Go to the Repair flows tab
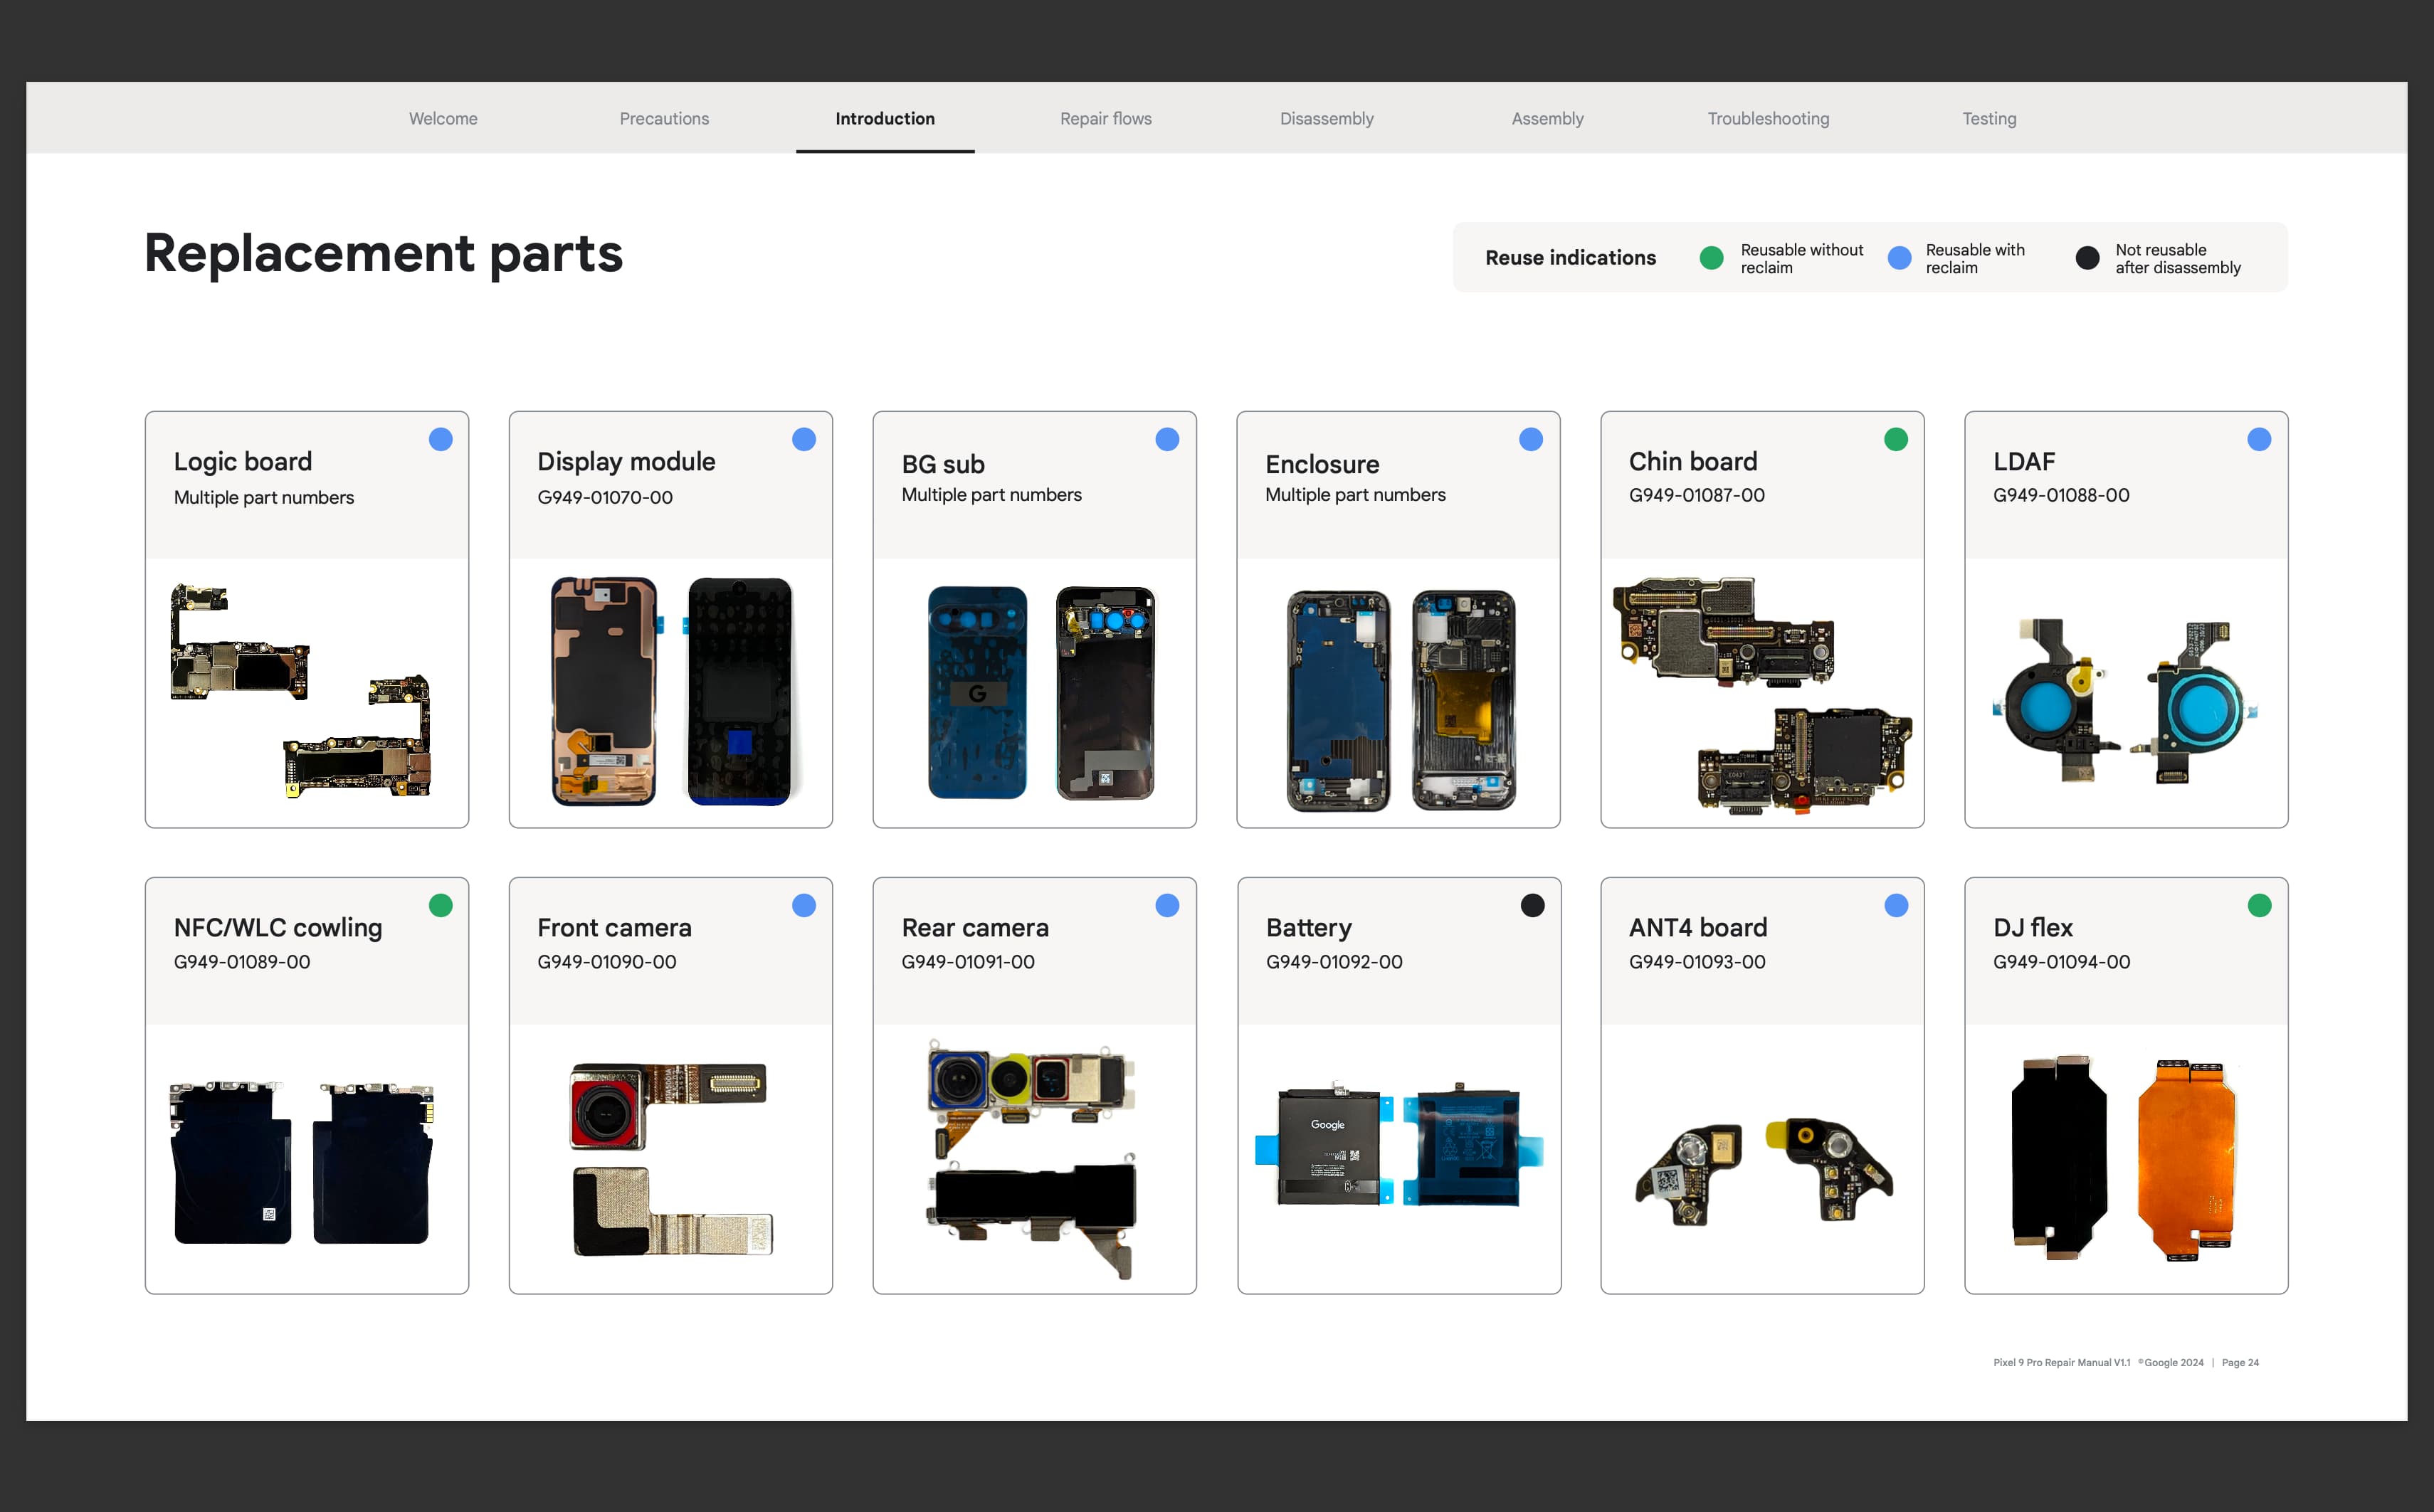Viewport: 2434px width, 1512px height. point(1105,118)
